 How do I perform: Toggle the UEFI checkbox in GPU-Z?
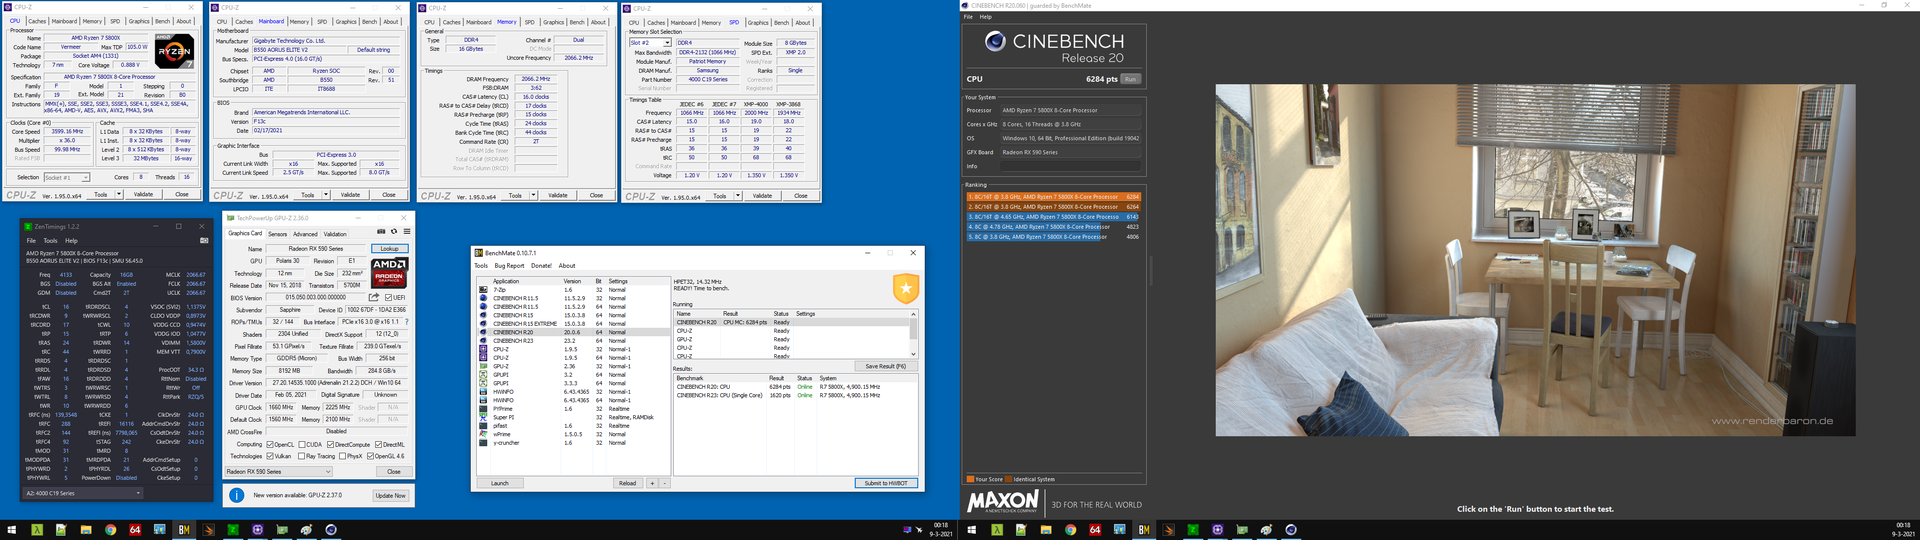tap(389, 297)
